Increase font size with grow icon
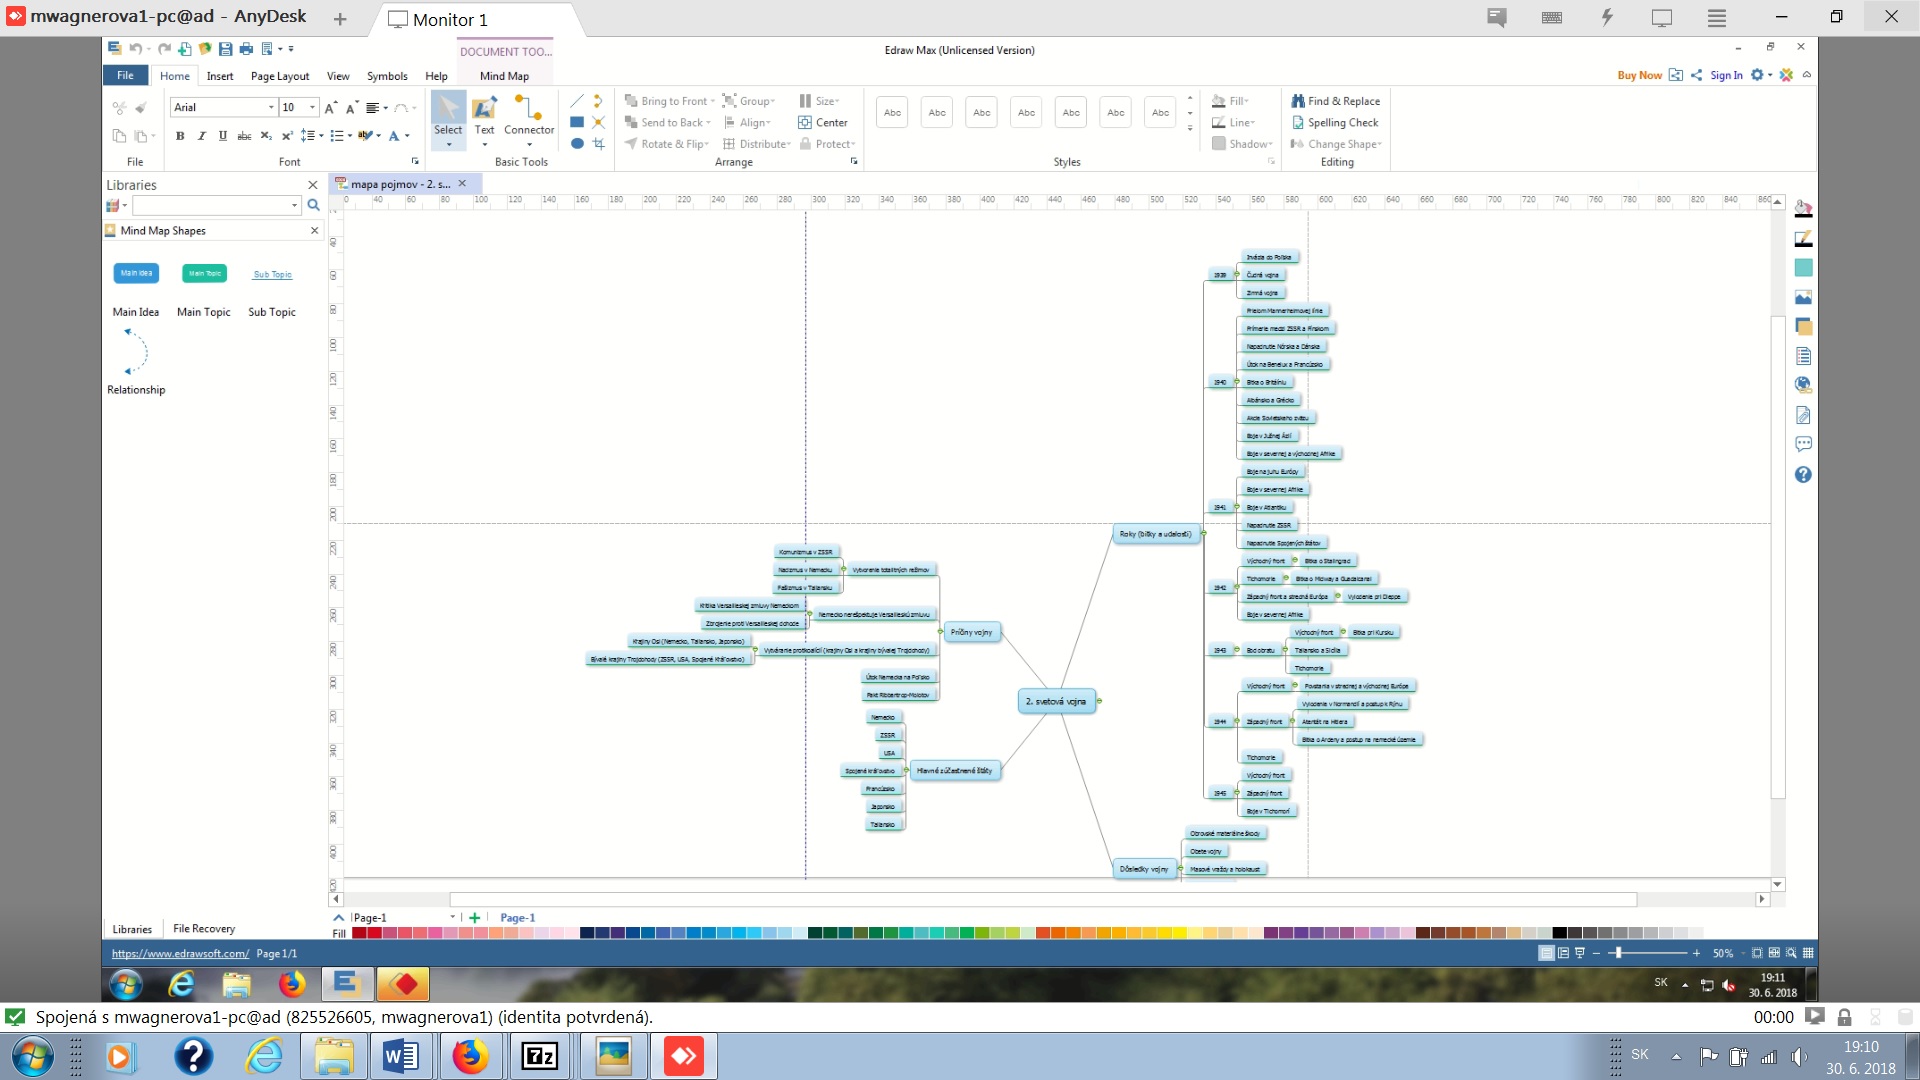Screen dimensions: 1920x1080 [x=330, y=107]
